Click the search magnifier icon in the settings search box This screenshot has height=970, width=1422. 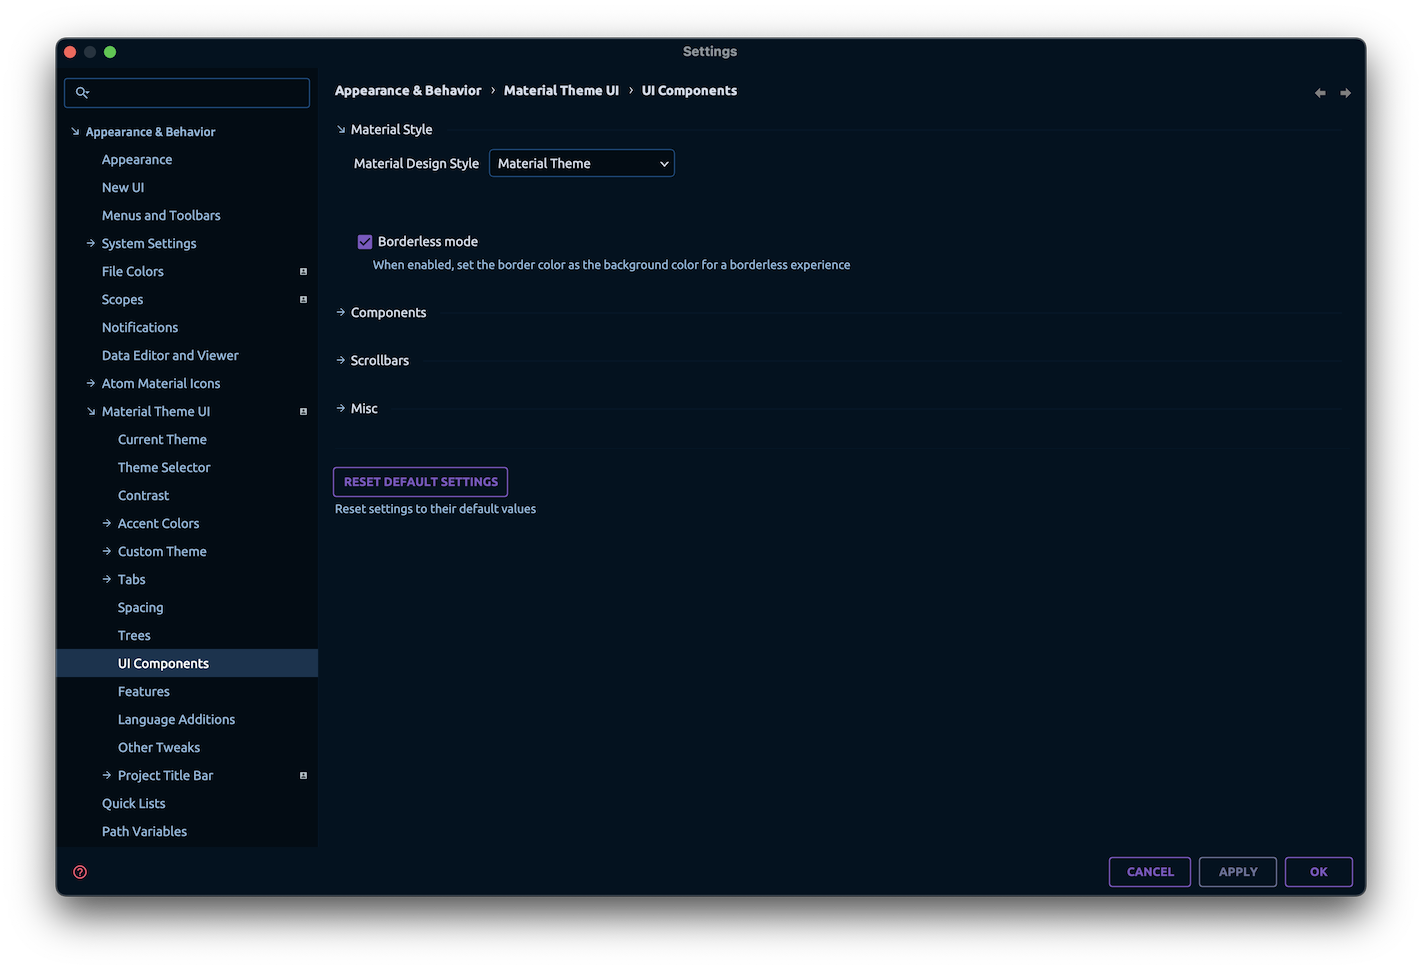(83, 92)
